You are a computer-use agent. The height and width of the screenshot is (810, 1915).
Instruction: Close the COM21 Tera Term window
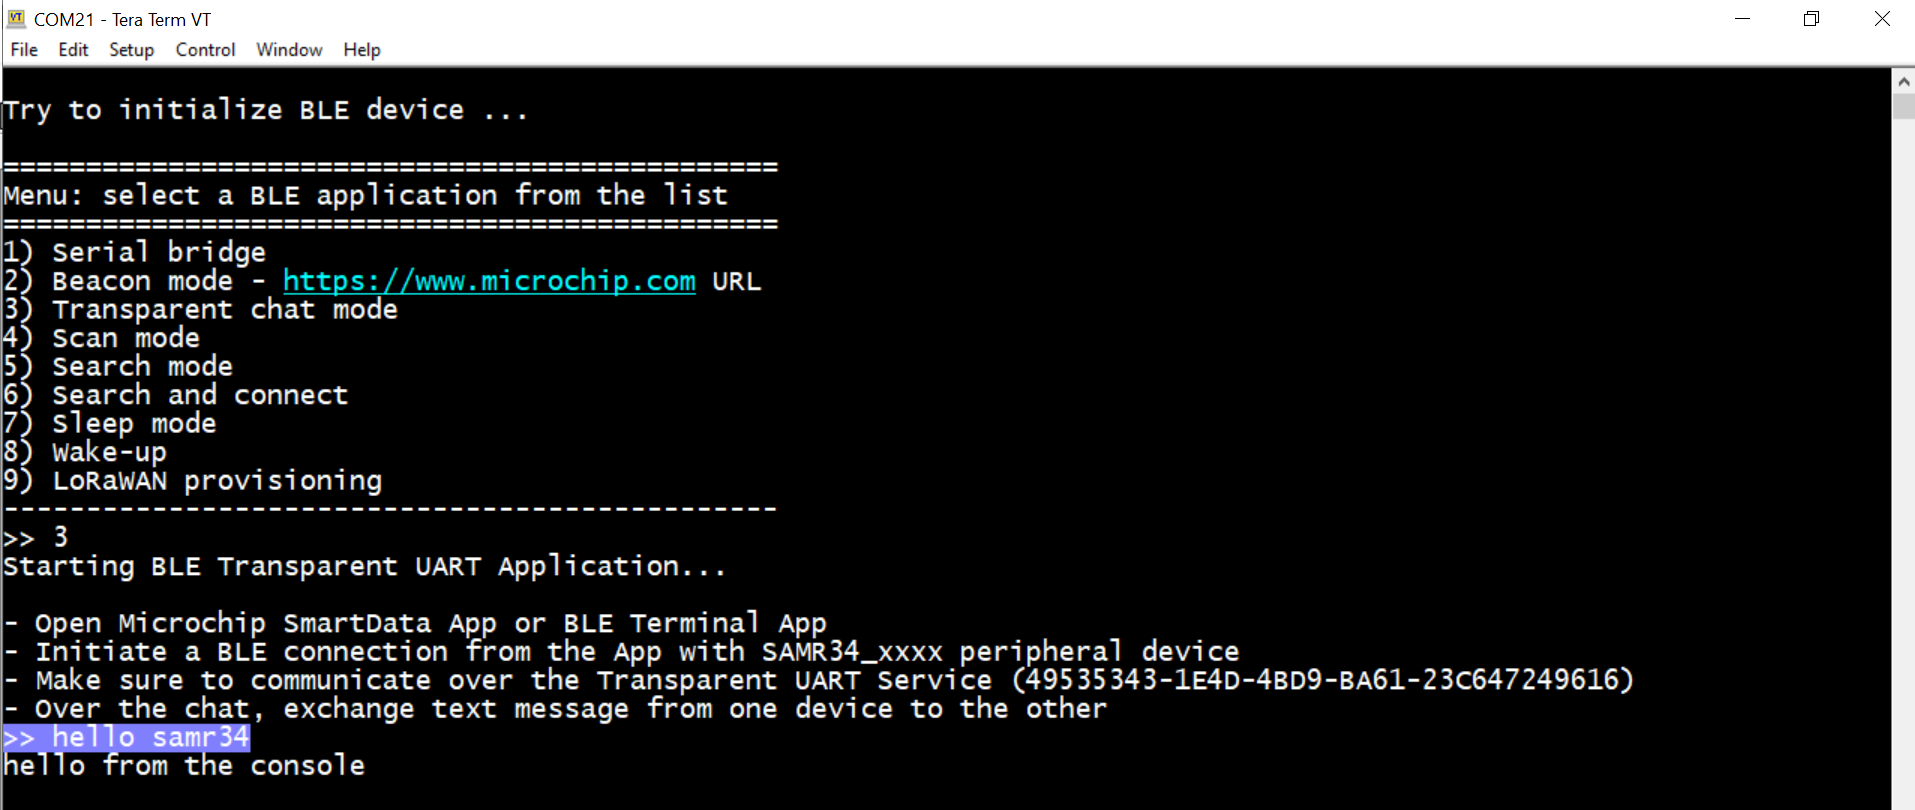pyautogui.click(x=1882, y=19)
